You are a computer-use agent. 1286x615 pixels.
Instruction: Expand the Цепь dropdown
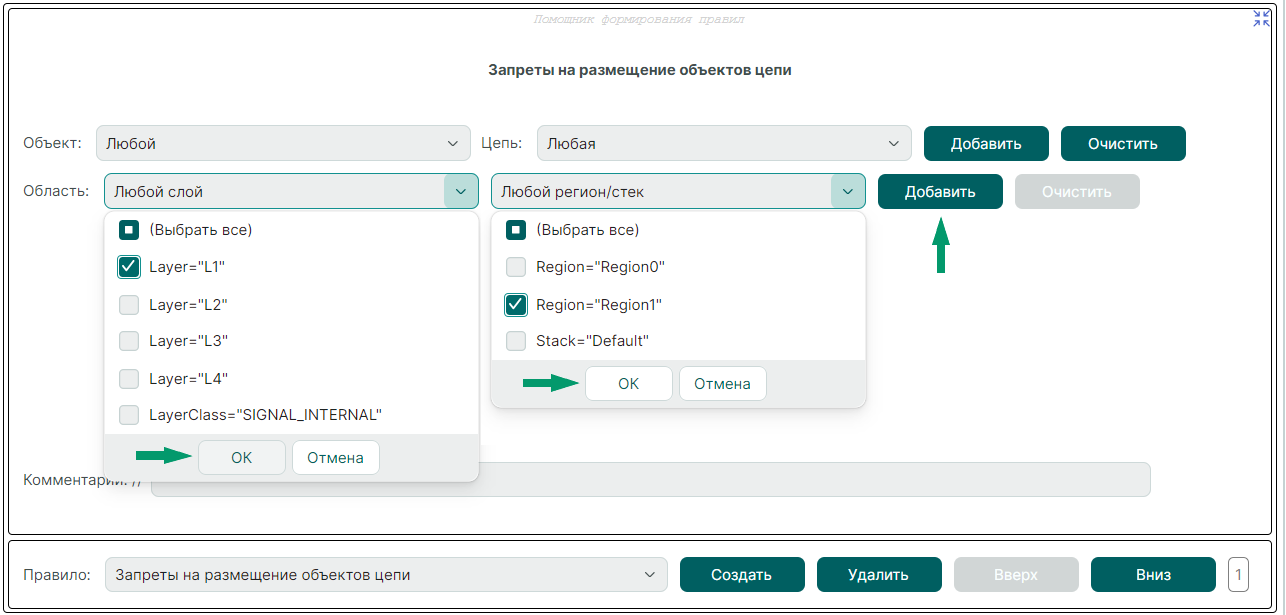[x=723, y=143]
